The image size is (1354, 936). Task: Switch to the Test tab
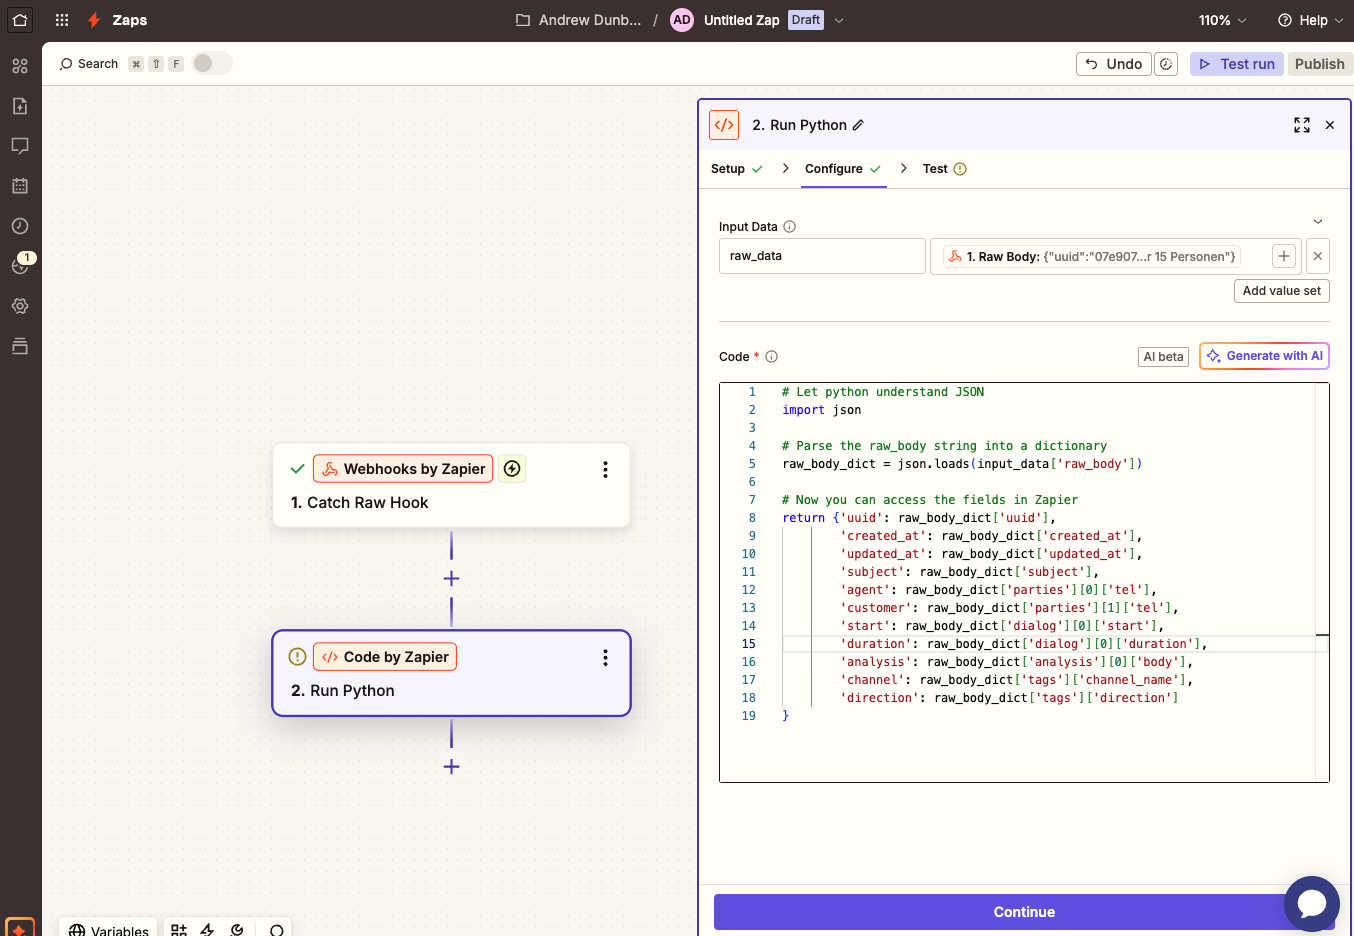pos(944,169)
